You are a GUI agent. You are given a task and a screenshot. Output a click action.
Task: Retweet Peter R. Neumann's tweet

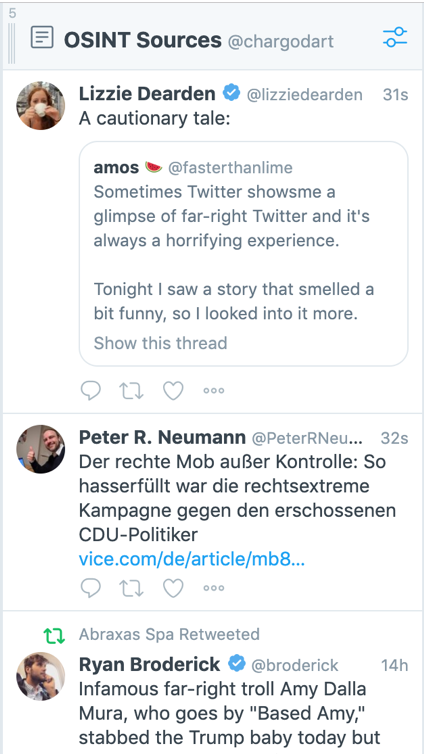point(131,588)
